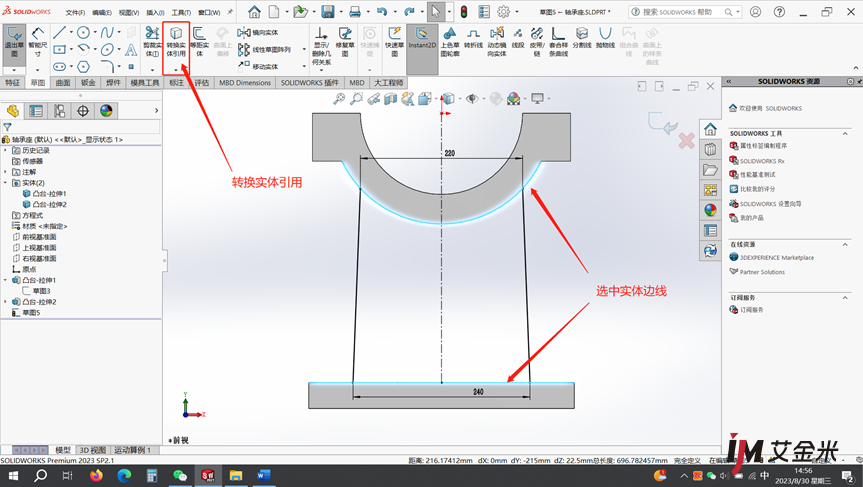863x487 pixels.
Task: Open Word from the Windows taskbar
Action: (264, 475)
